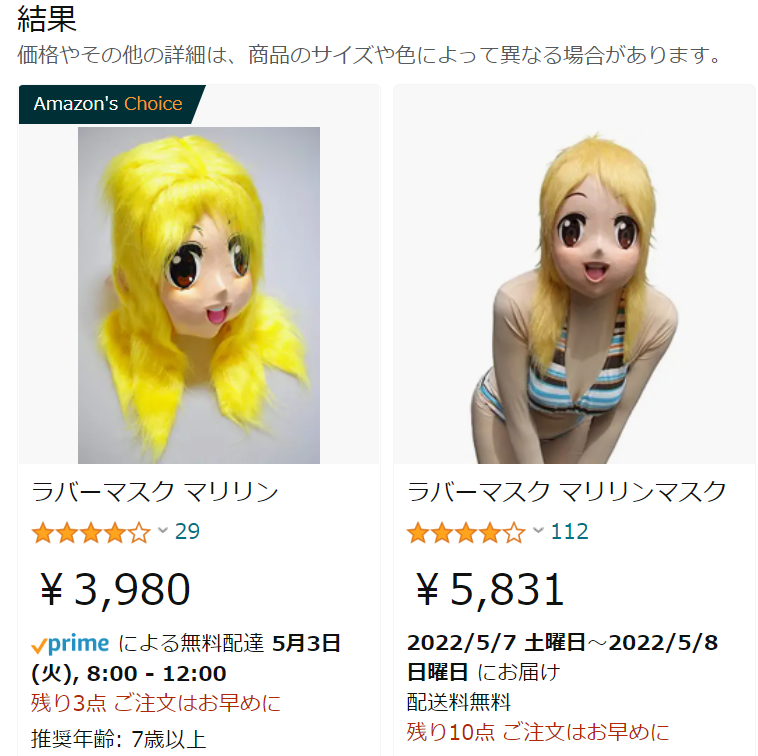Screen dimensions: 758x756
Task: Expand rating dropdown arrow beside 29 reviews
Action: (x=163, y=531)
